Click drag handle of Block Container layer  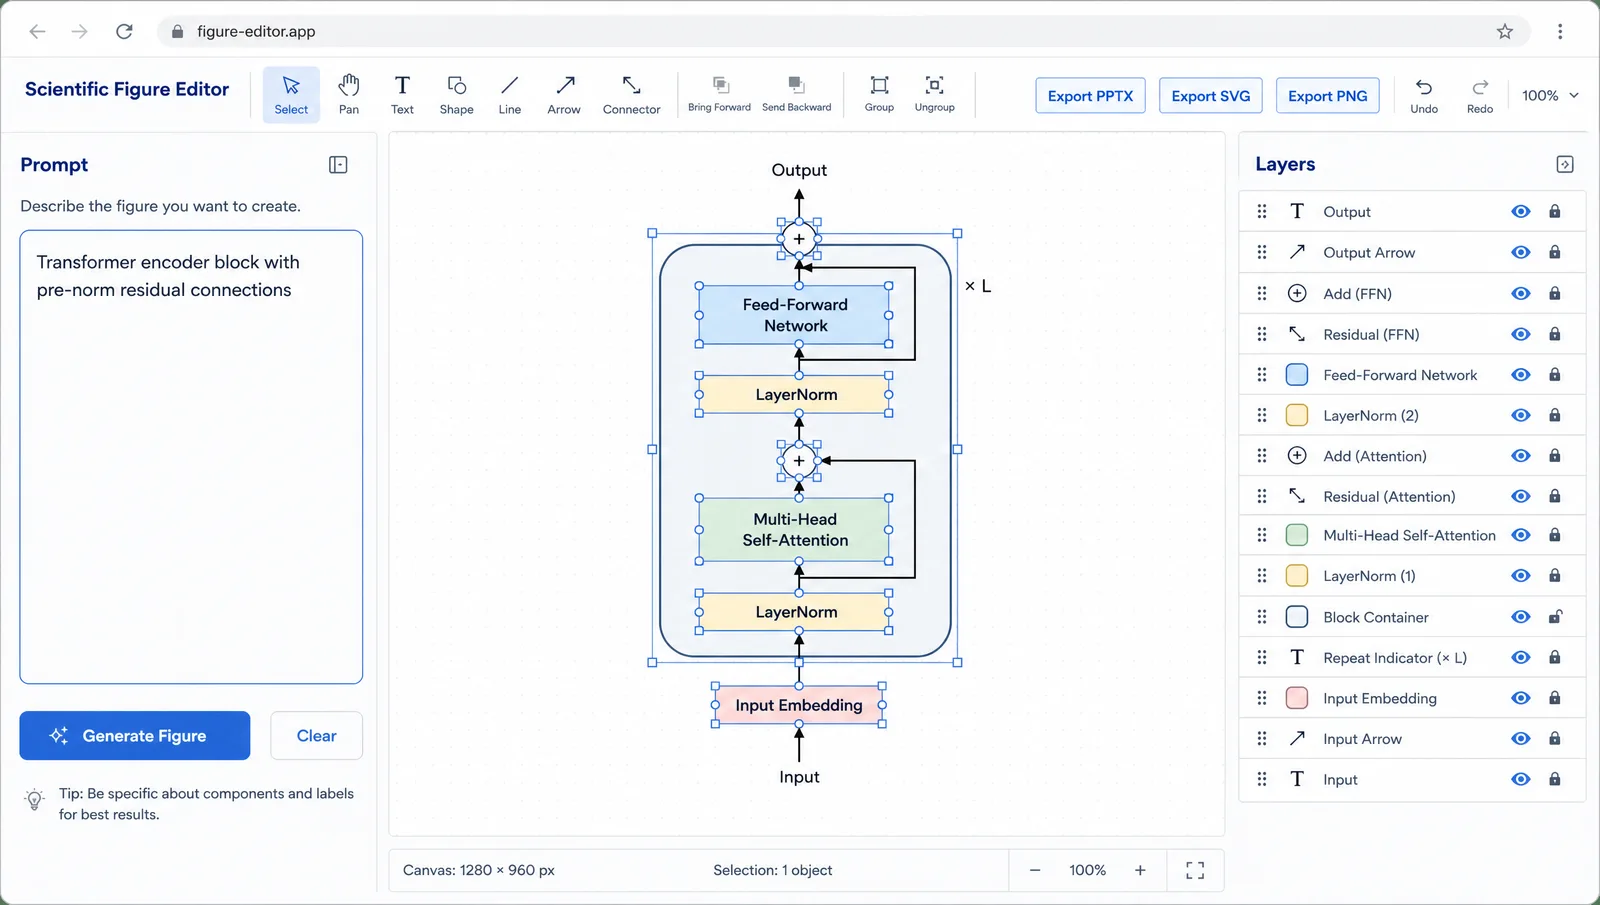[x=1262, y=617]
